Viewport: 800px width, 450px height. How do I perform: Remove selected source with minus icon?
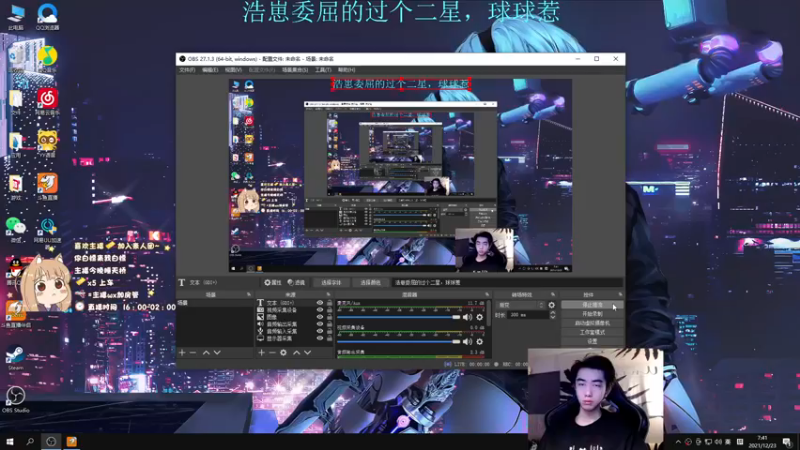pyautogui.click(x=272, y=353)
